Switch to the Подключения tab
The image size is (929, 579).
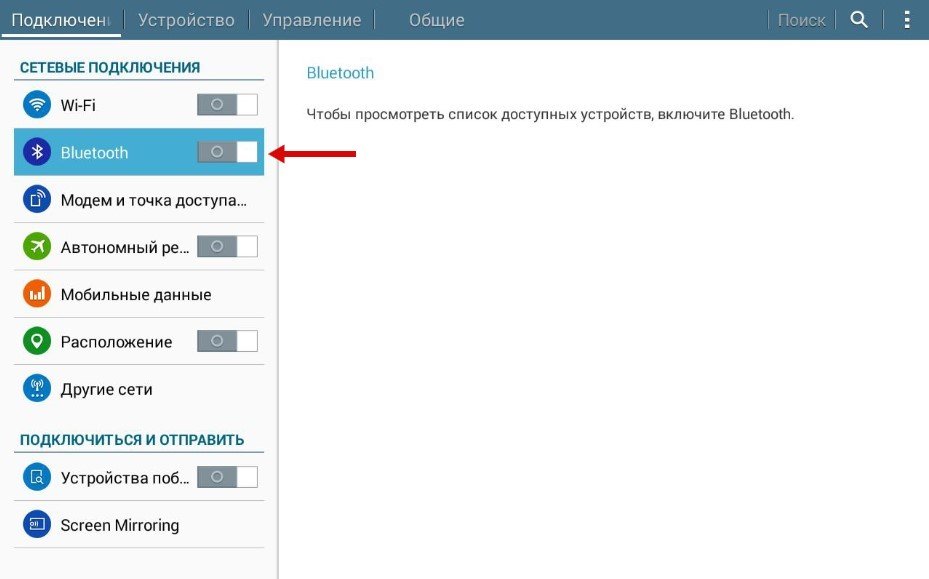coord(61,20)
